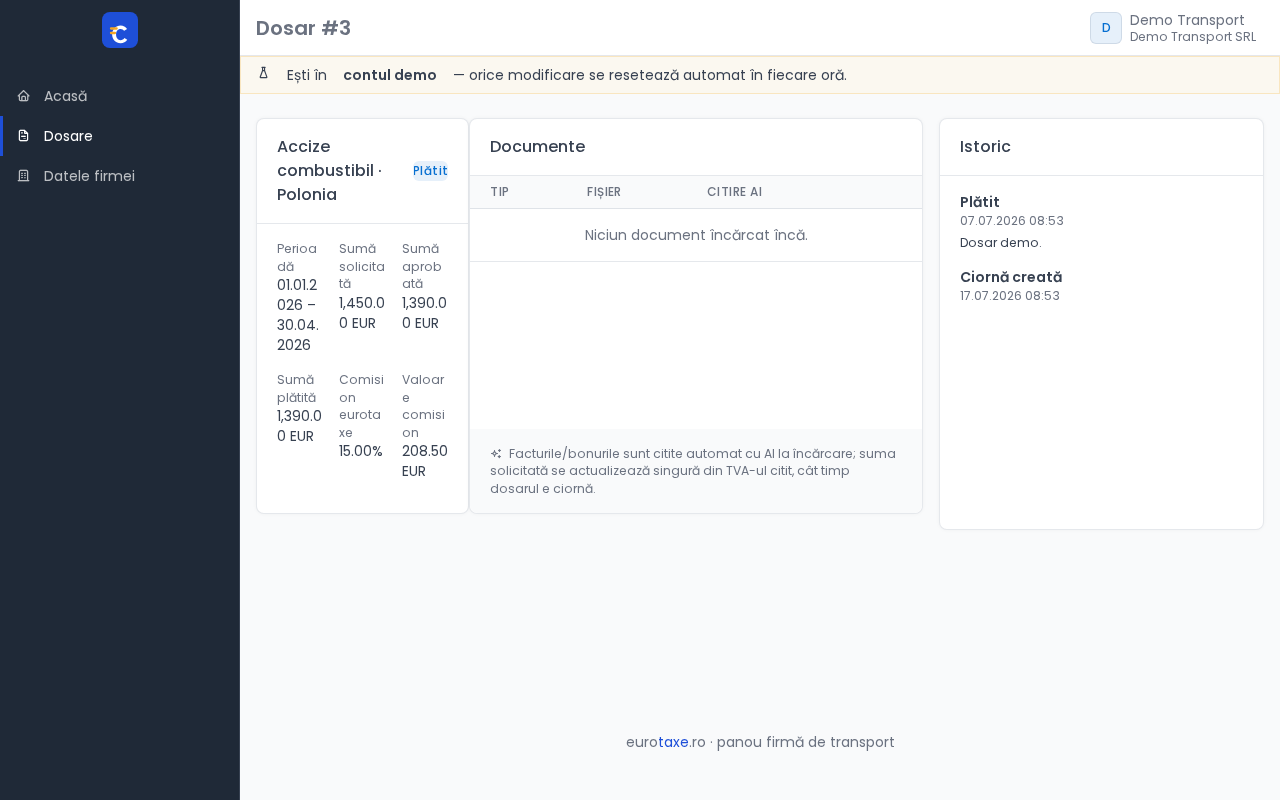Click the FIȘIER column header
The height and width of the screenshot is (800, 1280).
click(604, 192)
